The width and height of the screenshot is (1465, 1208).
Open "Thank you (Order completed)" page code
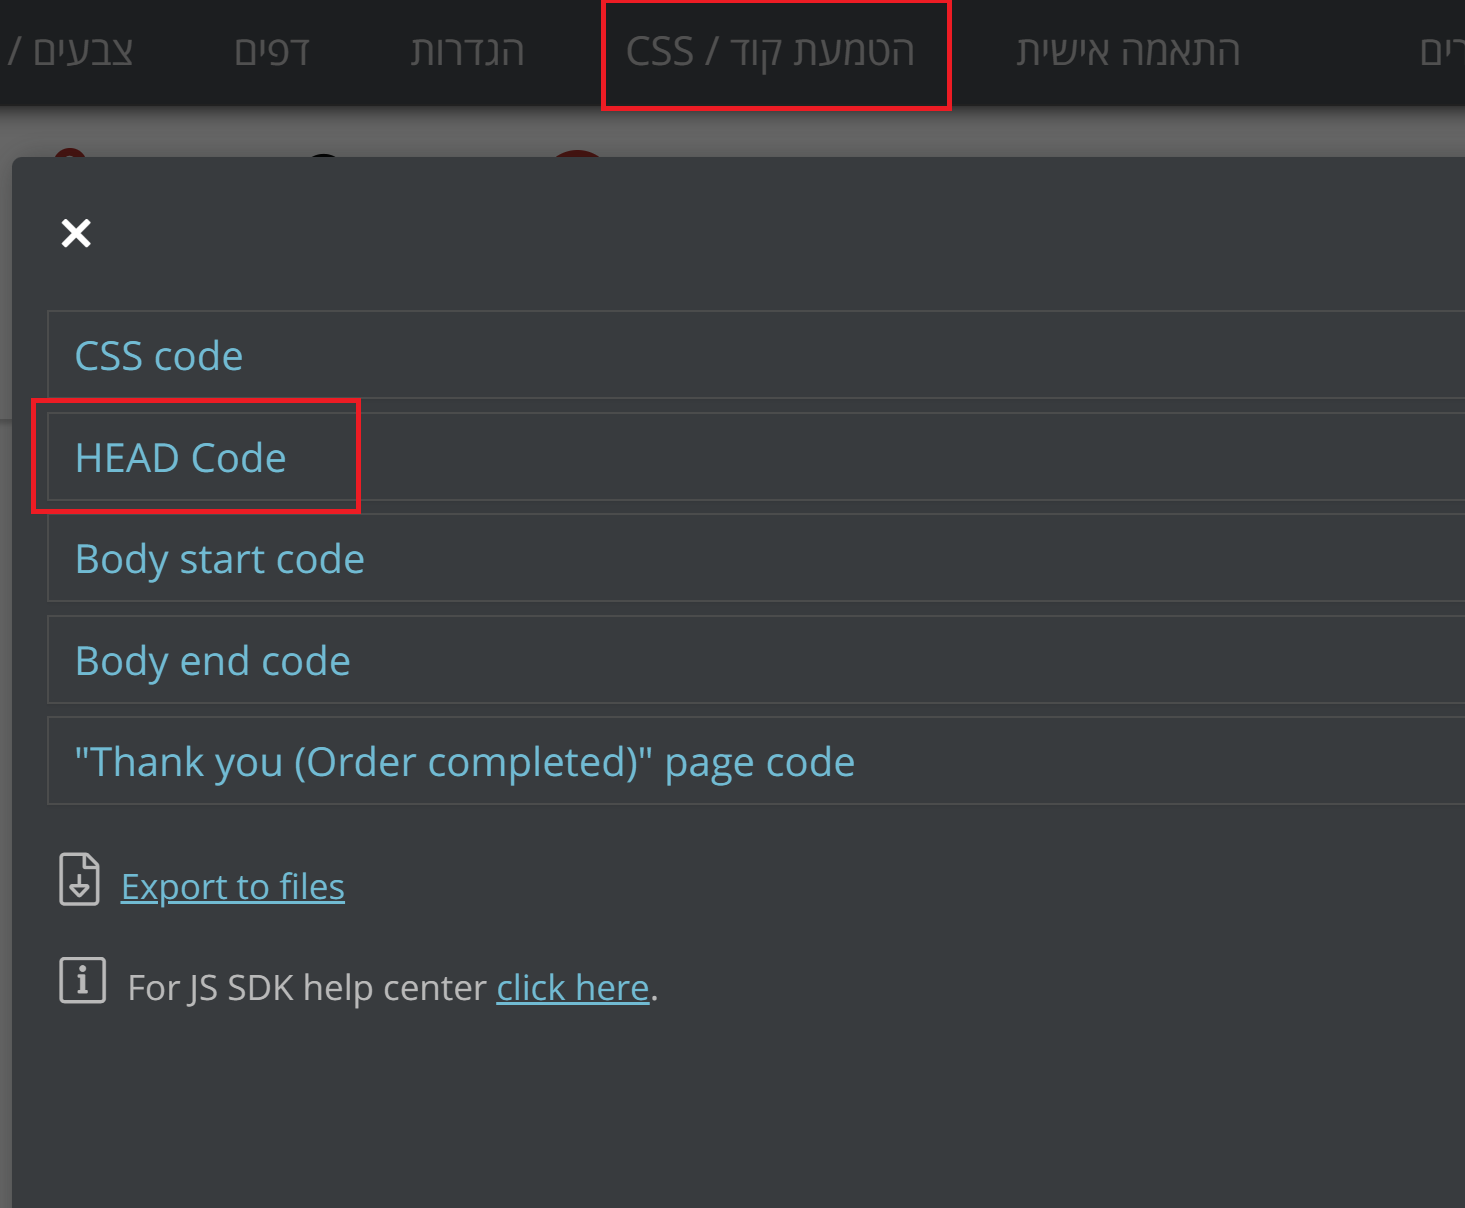click(465, 762)
